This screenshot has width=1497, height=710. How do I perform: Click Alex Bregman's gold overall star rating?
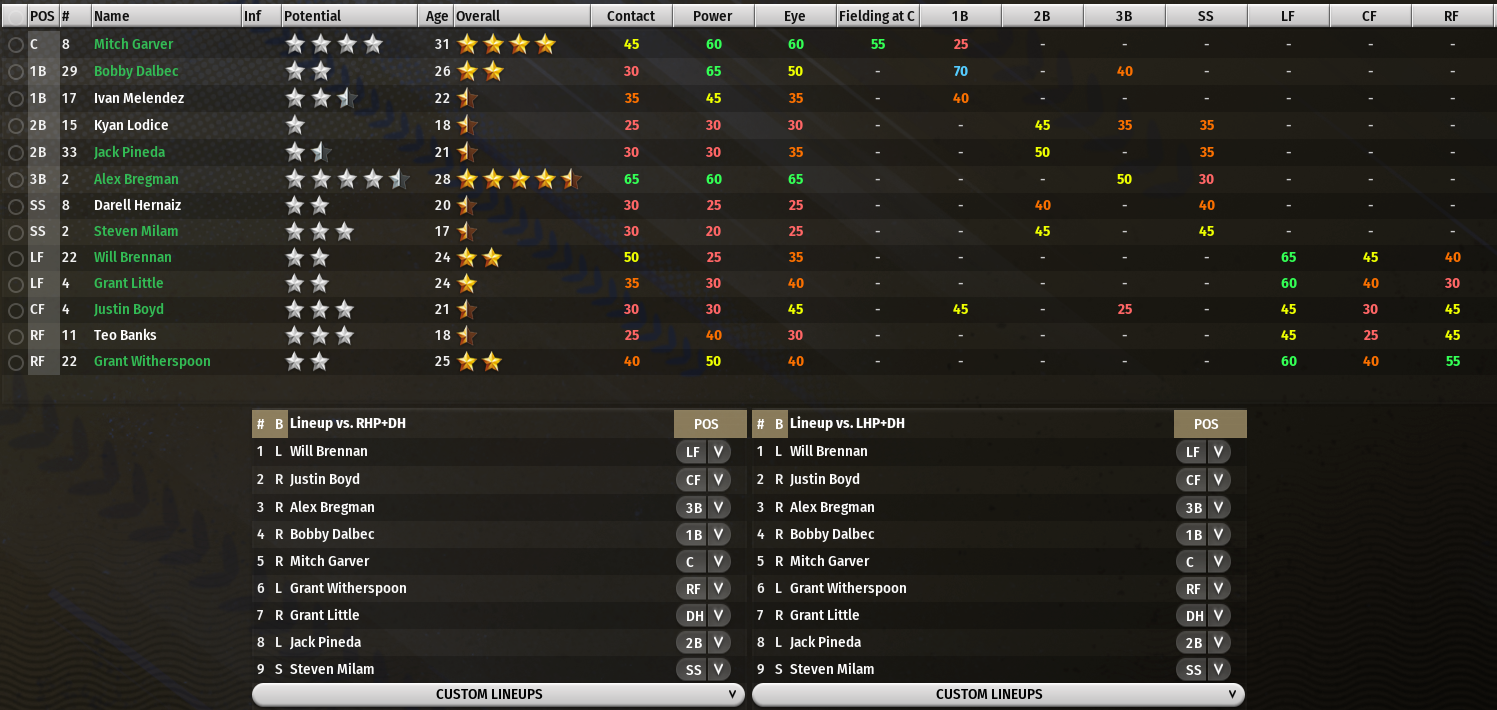coord(519,180)
